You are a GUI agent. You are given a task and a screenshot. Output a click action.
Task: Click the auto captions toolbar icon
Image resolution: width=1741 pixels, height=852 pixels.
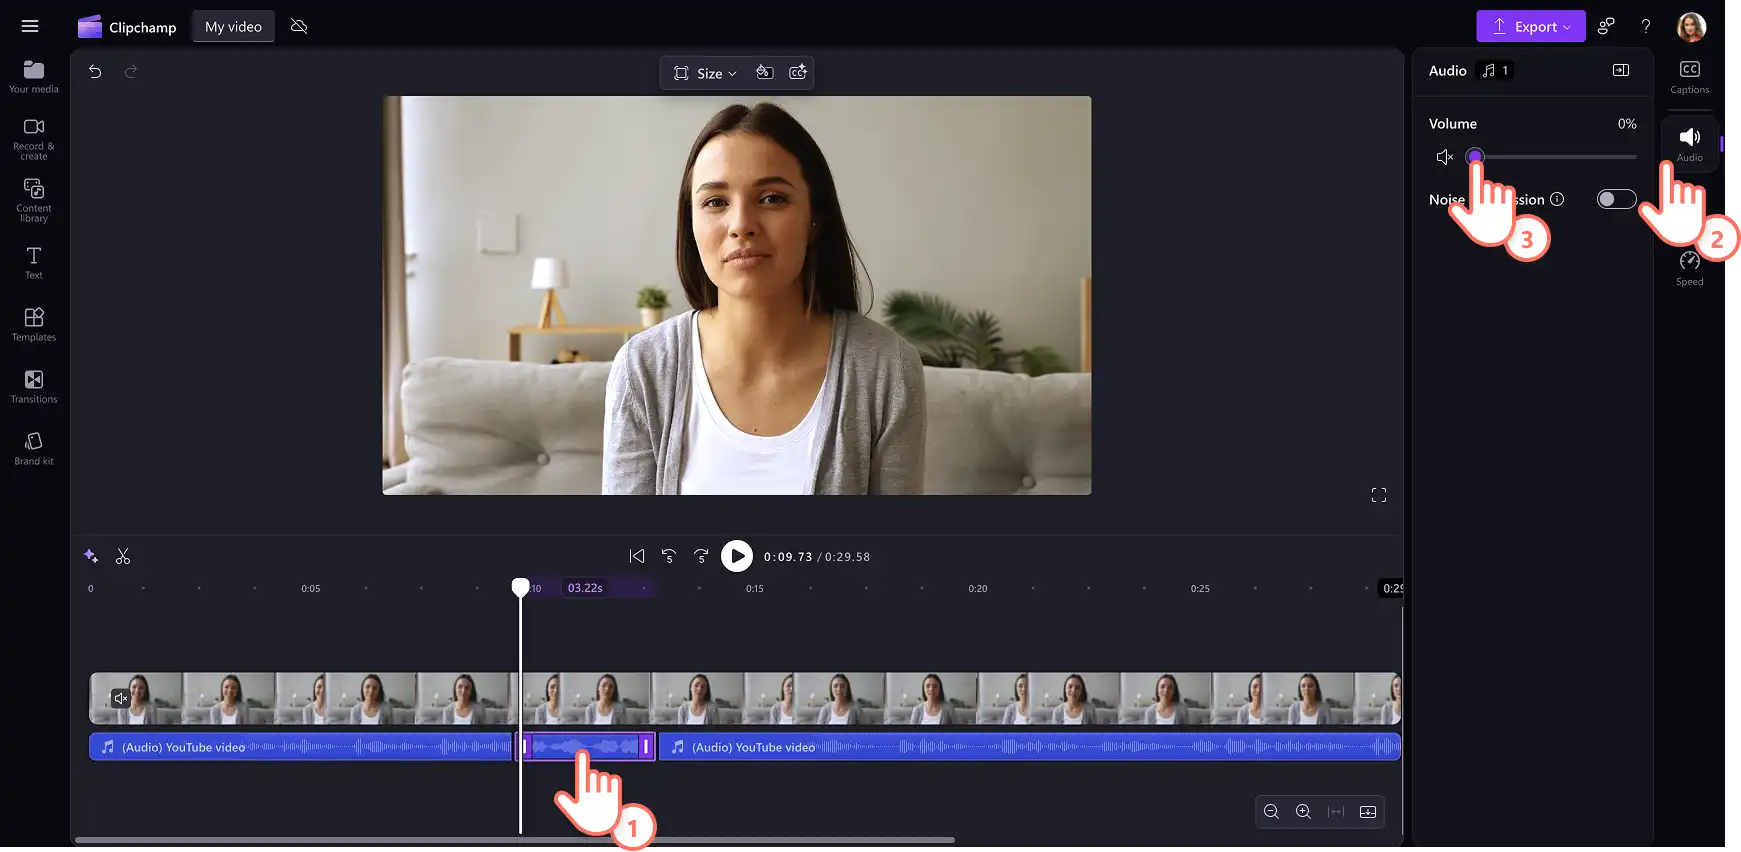(x=798, y=73)
